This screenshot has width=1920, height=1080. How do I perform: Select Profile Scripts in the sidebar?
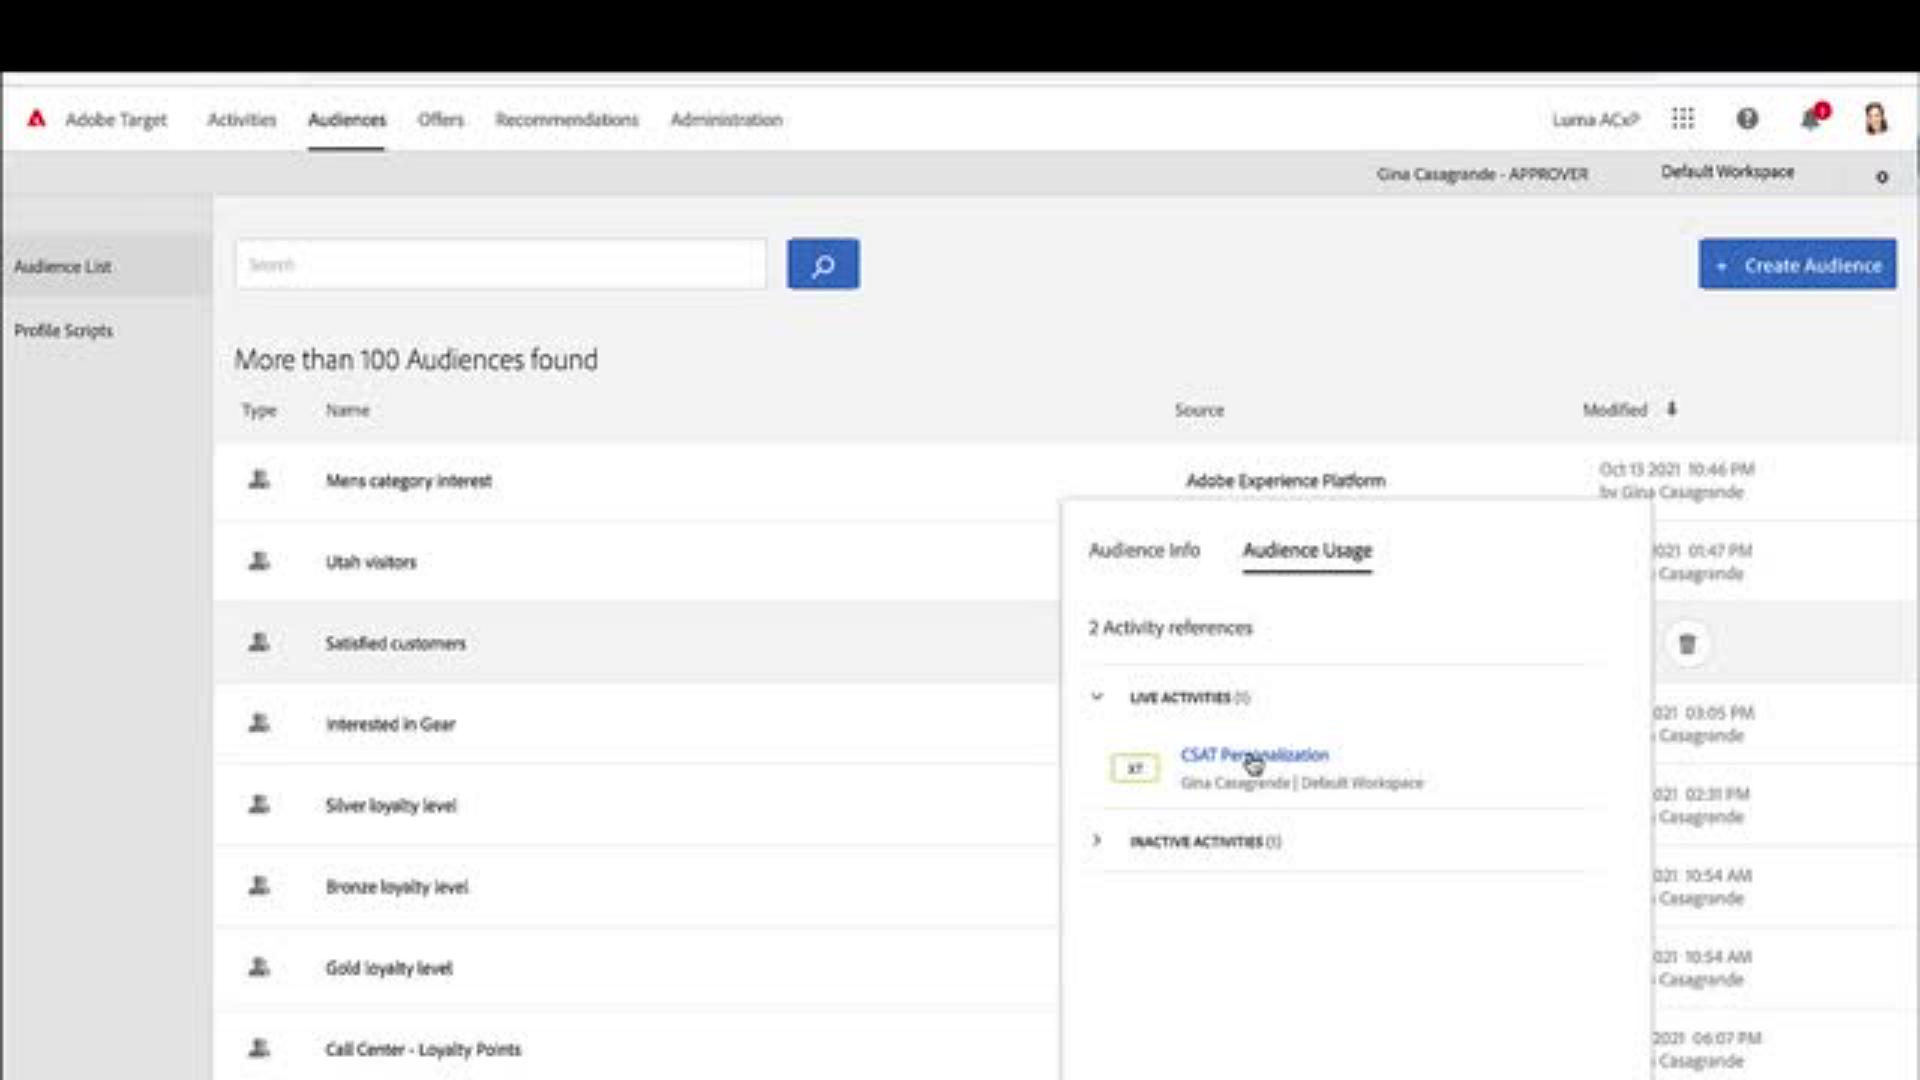pos(64,330)
